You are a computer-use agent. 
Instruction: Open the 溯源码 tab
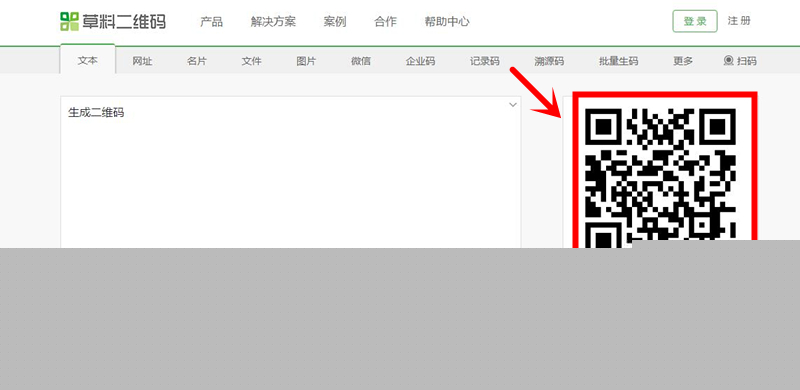(549, 61)
